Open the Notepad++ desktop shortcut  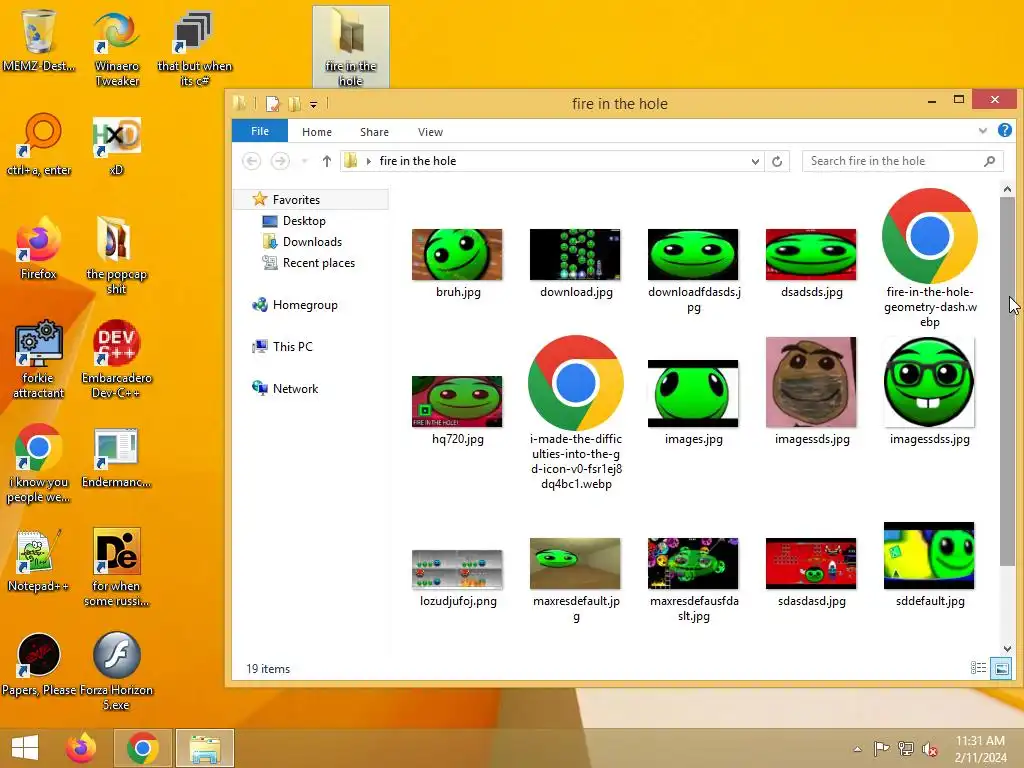(39, 561)
